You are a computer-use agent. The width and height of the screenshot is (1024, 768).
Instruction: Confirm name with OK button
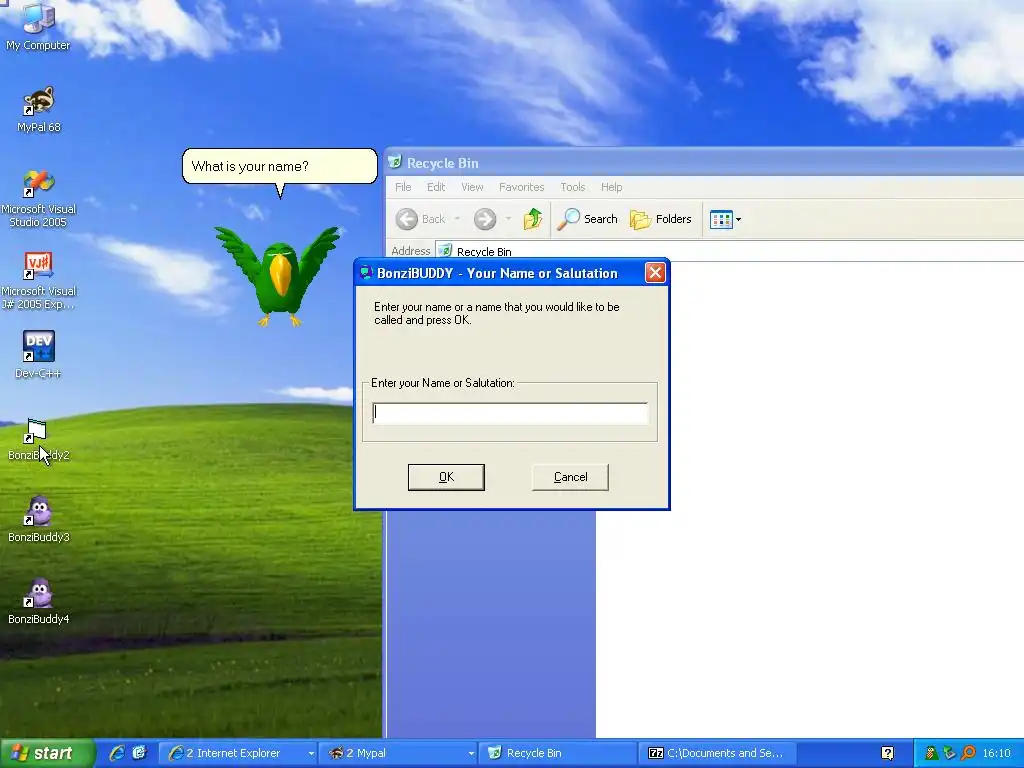(446, 477)
